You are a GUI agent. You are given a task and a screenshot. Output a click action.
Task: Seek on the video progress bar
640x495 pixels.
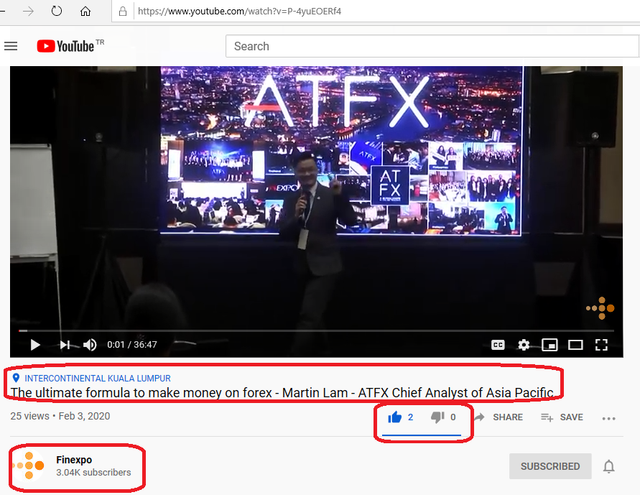(x=316, y=331)
